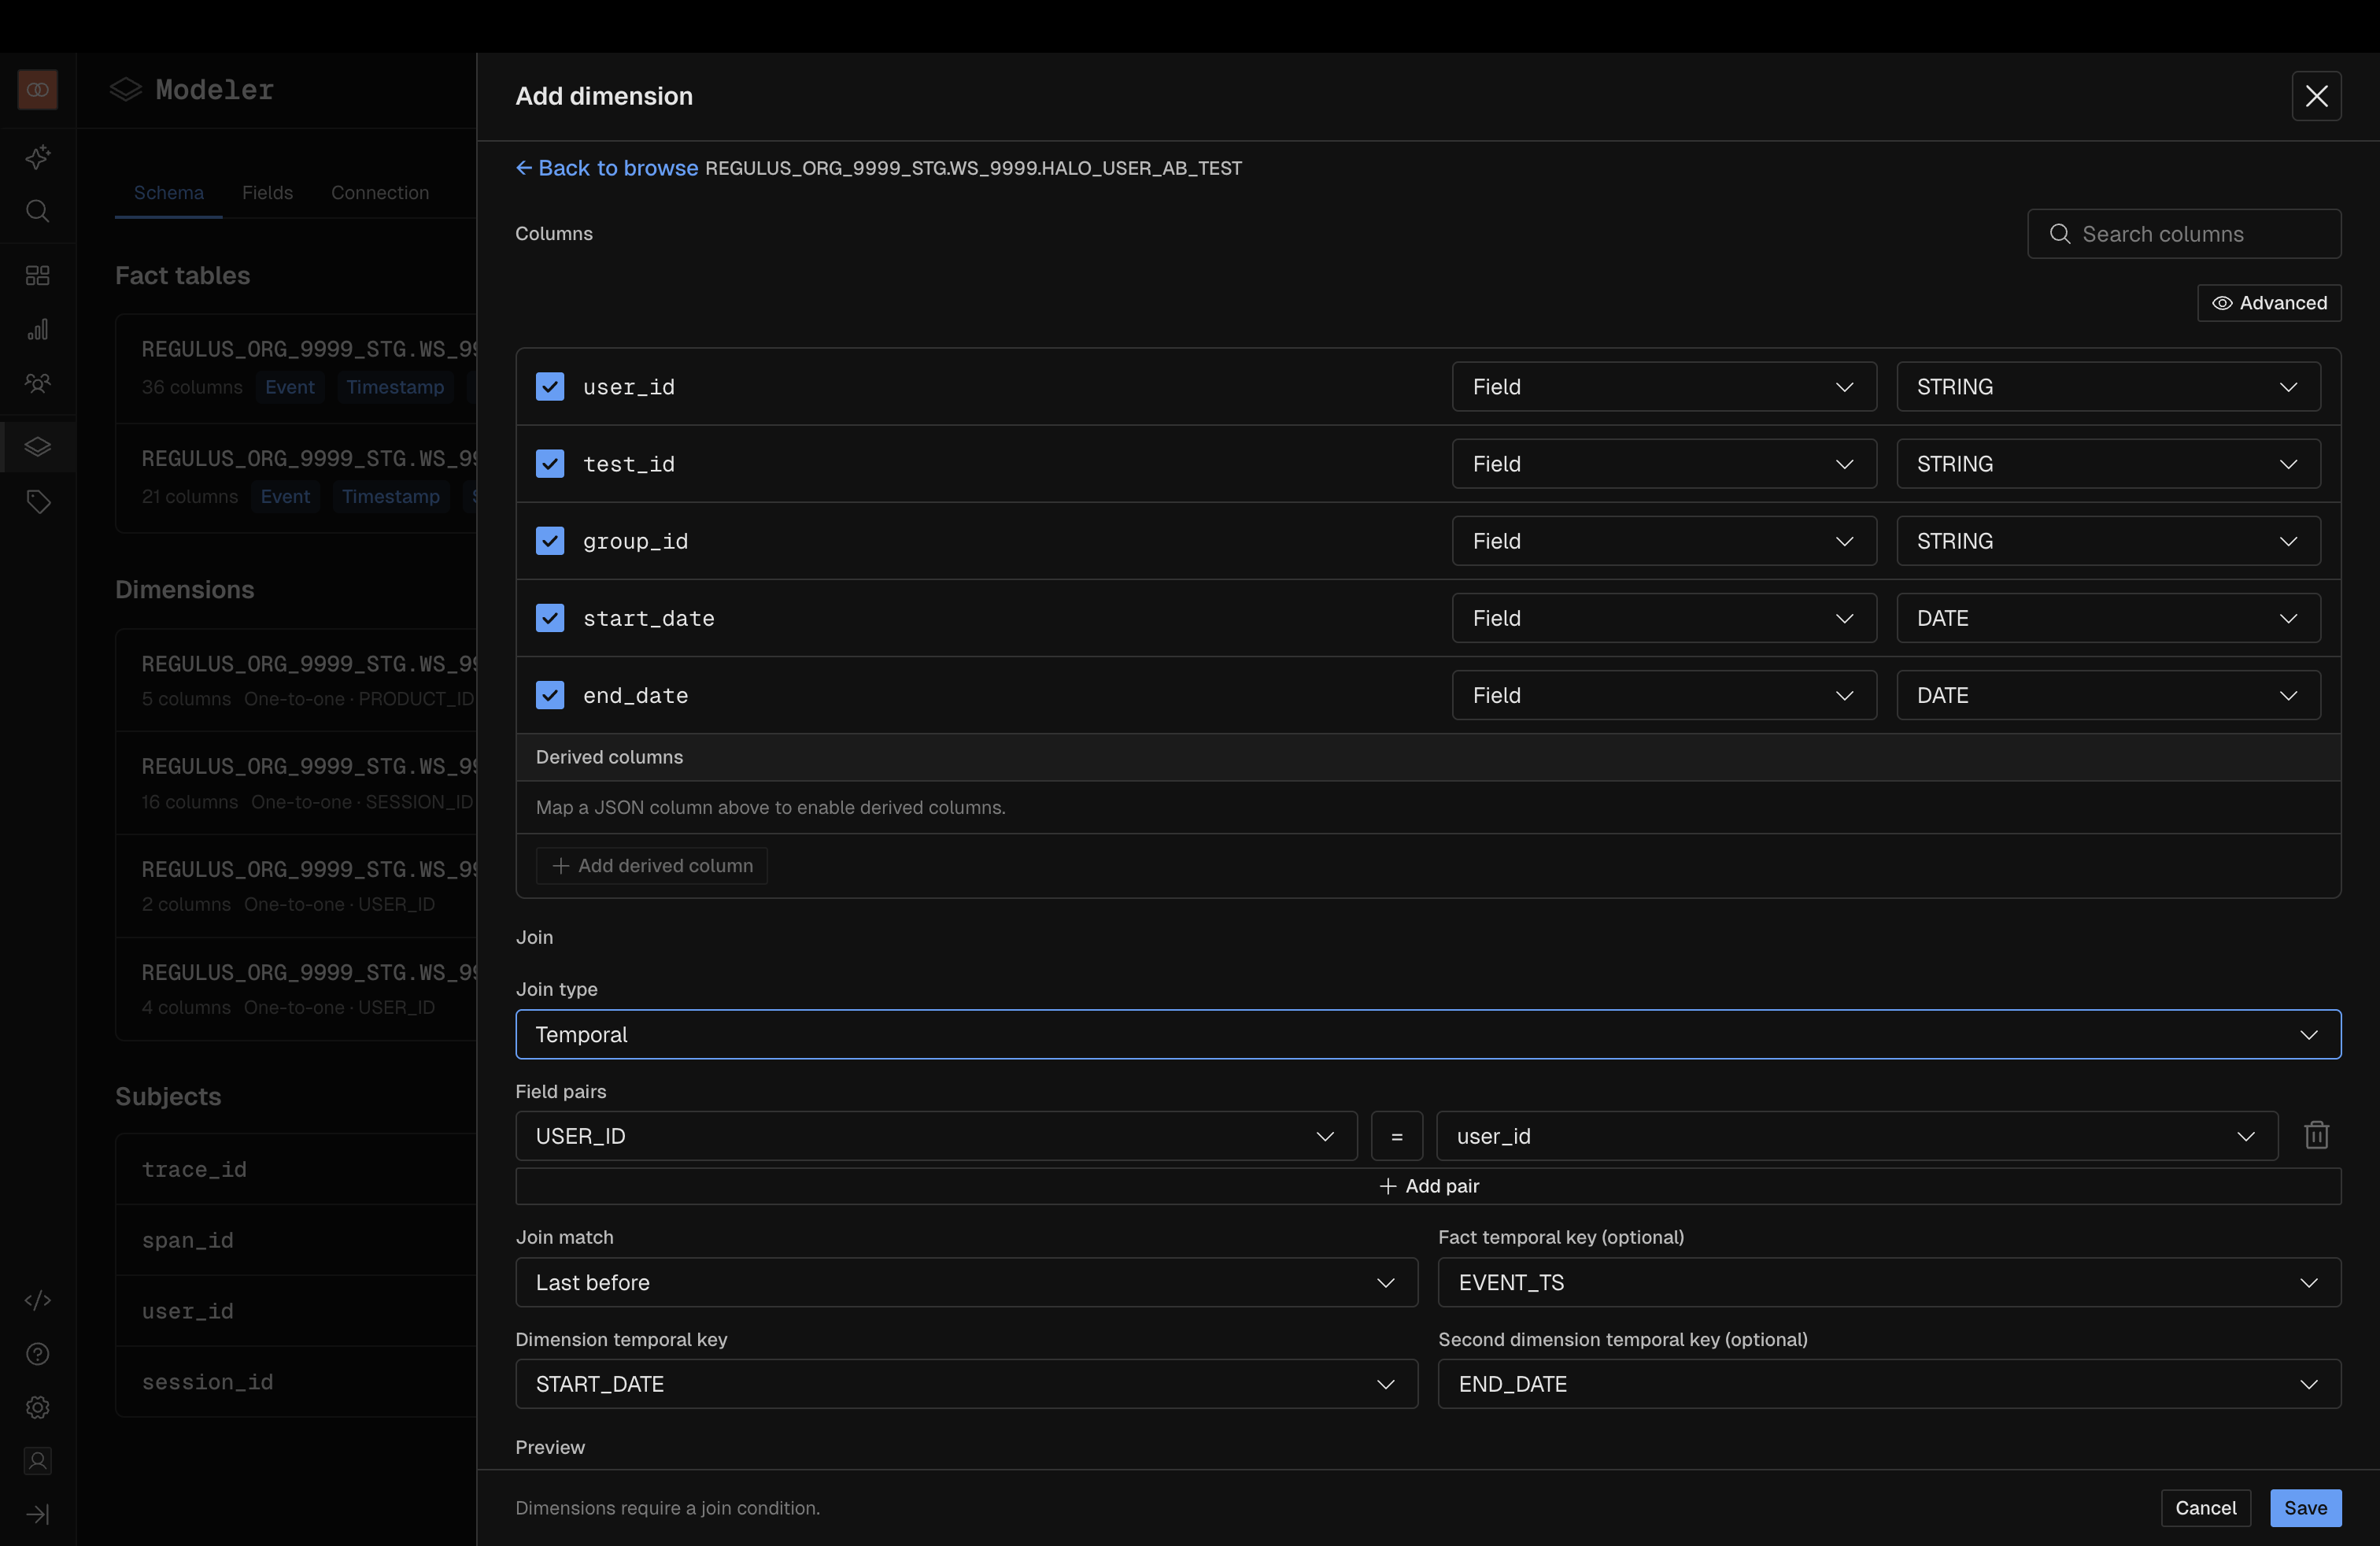Open the STRING type dropdown for test_id

click(x=2108, y=464)
